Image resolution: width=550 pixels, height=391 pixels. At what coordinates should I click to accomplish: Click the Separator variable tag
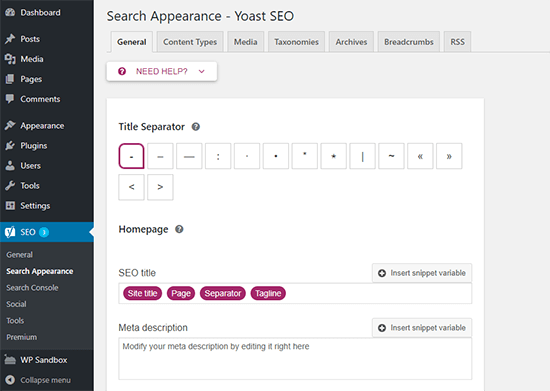tap(223, 293)
